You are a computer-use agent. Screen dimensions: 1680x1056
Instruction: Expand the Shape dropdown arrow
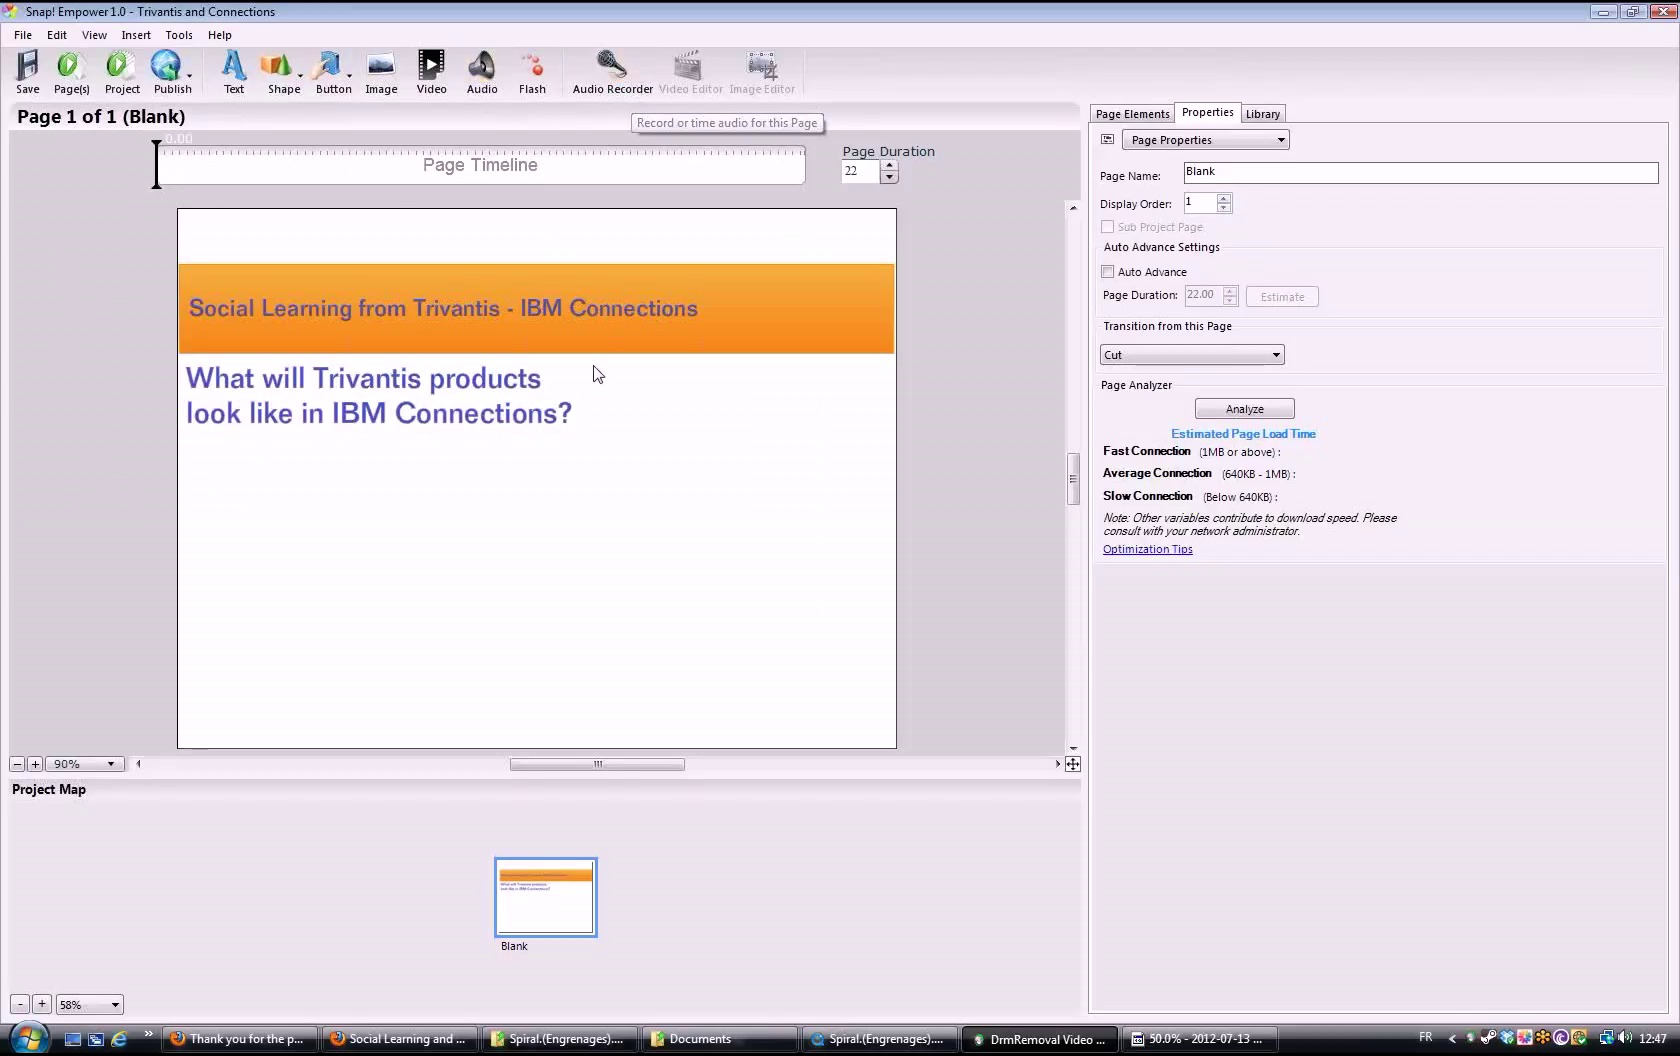click(x=300, y=75)
